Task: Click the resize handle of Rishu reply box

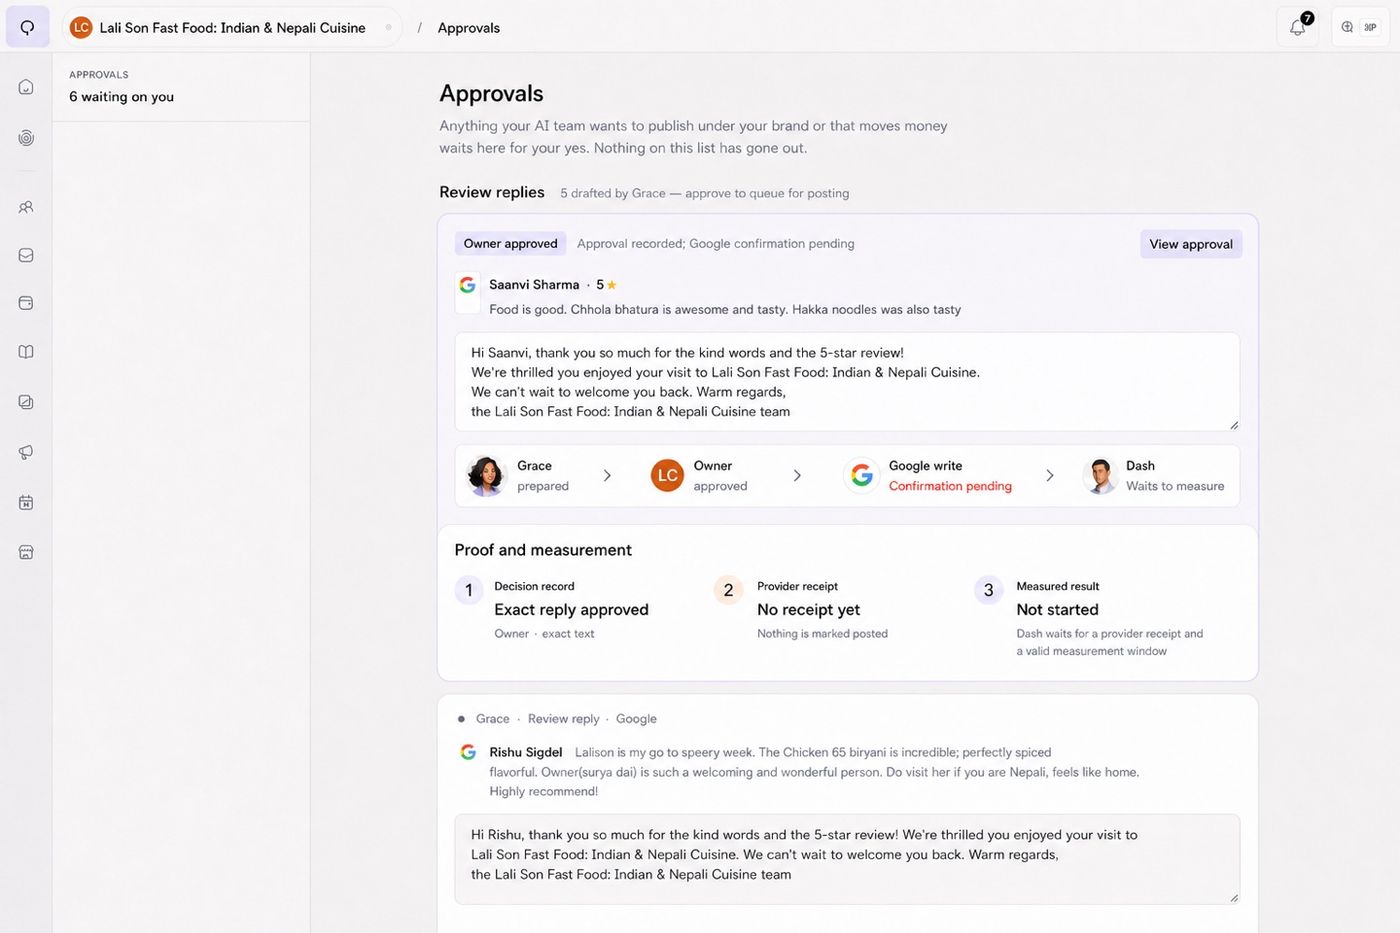Action: click(1234, 897)
